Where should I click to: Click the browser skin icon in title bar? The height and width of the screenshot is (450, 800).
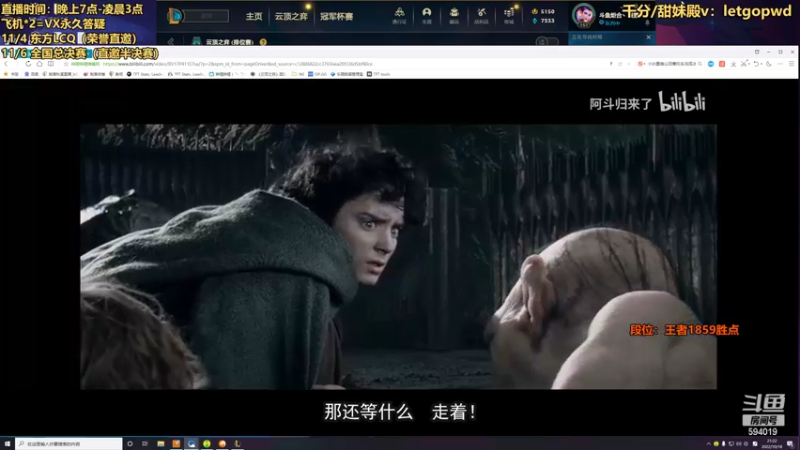[x=757, y=52]
